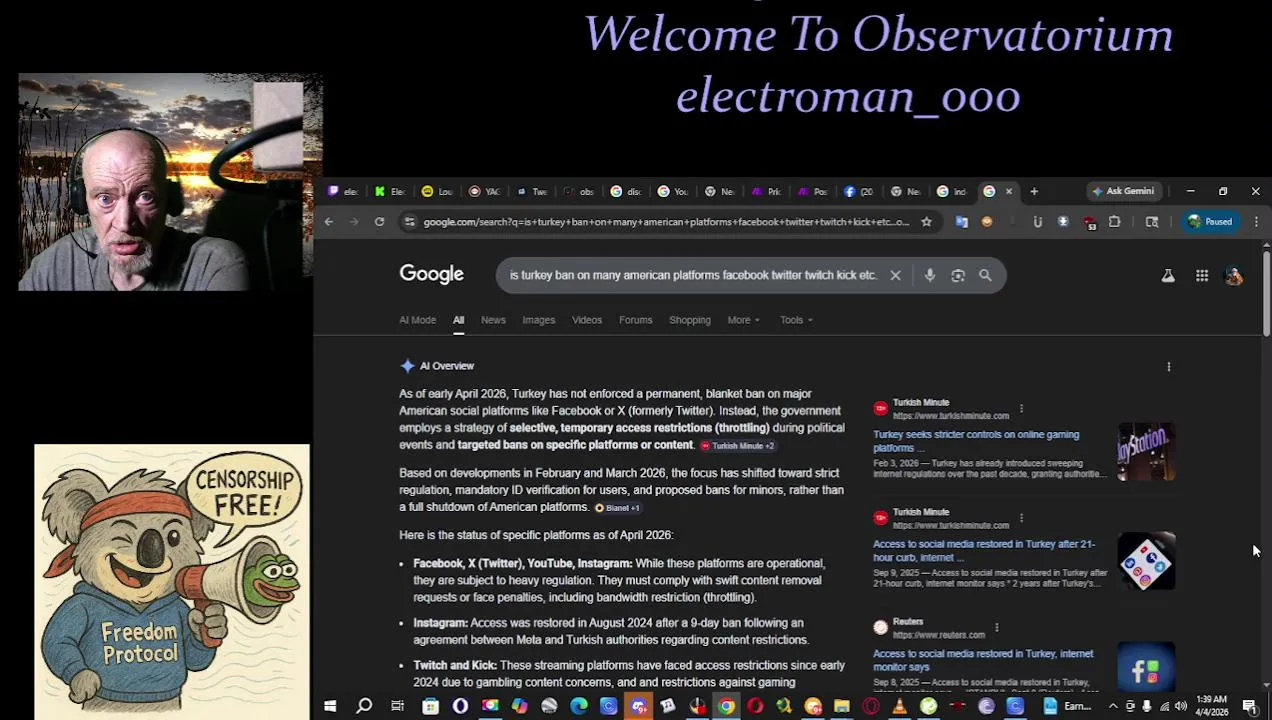Submit search with magnifier icon
This screenshot has width=1272, height=720.
click(x=985, y=275)
